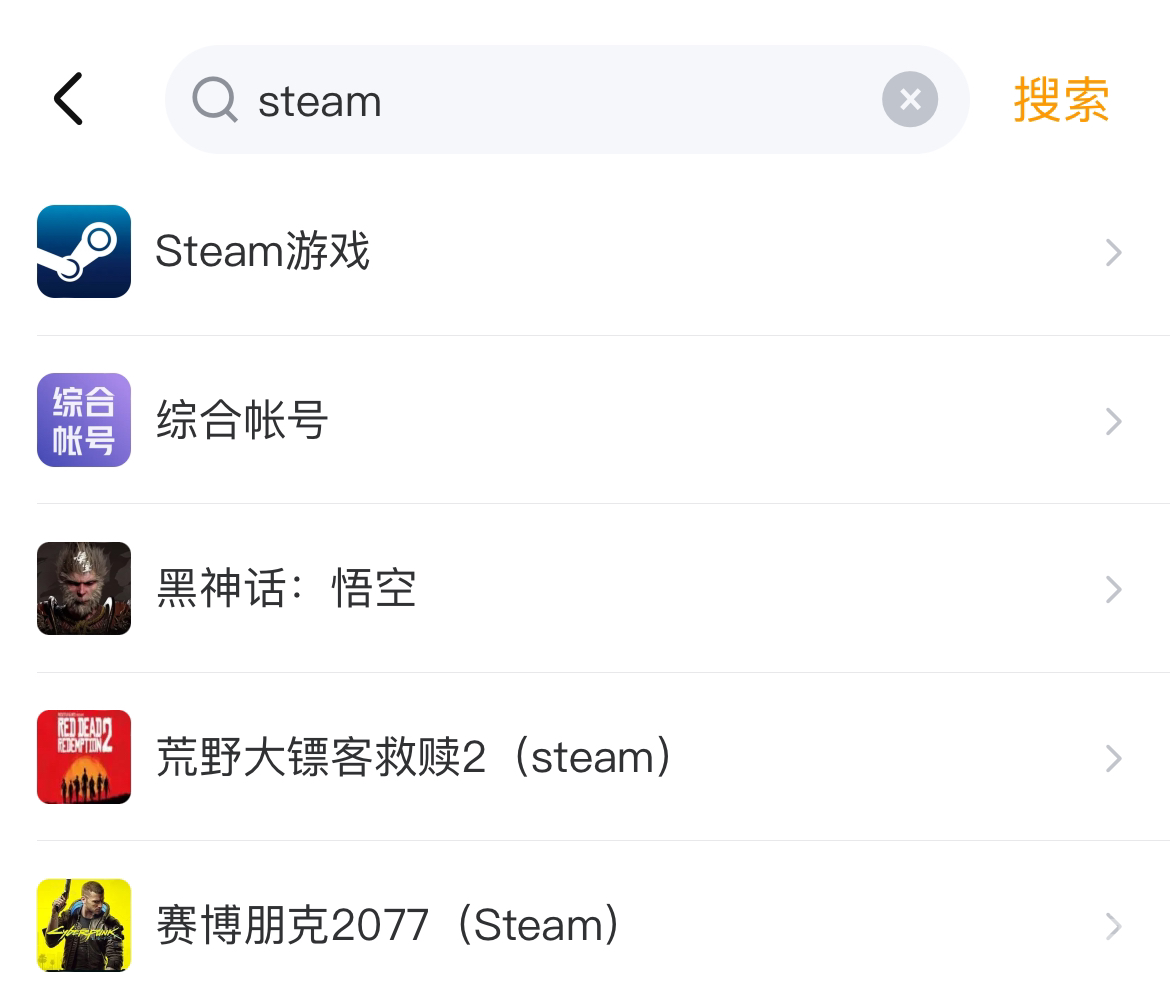
Task: Select the 综合帐号 list entry text
Action: click(x=242, y=420)
